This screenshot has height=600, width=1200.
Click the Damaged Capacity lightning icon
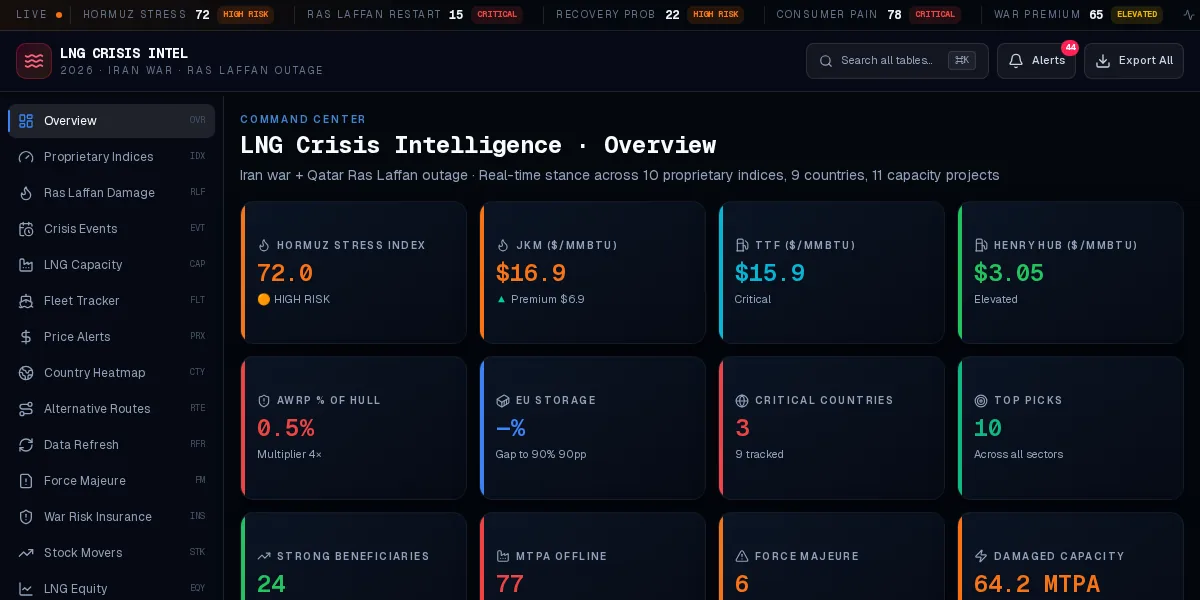tap(981, 556)
